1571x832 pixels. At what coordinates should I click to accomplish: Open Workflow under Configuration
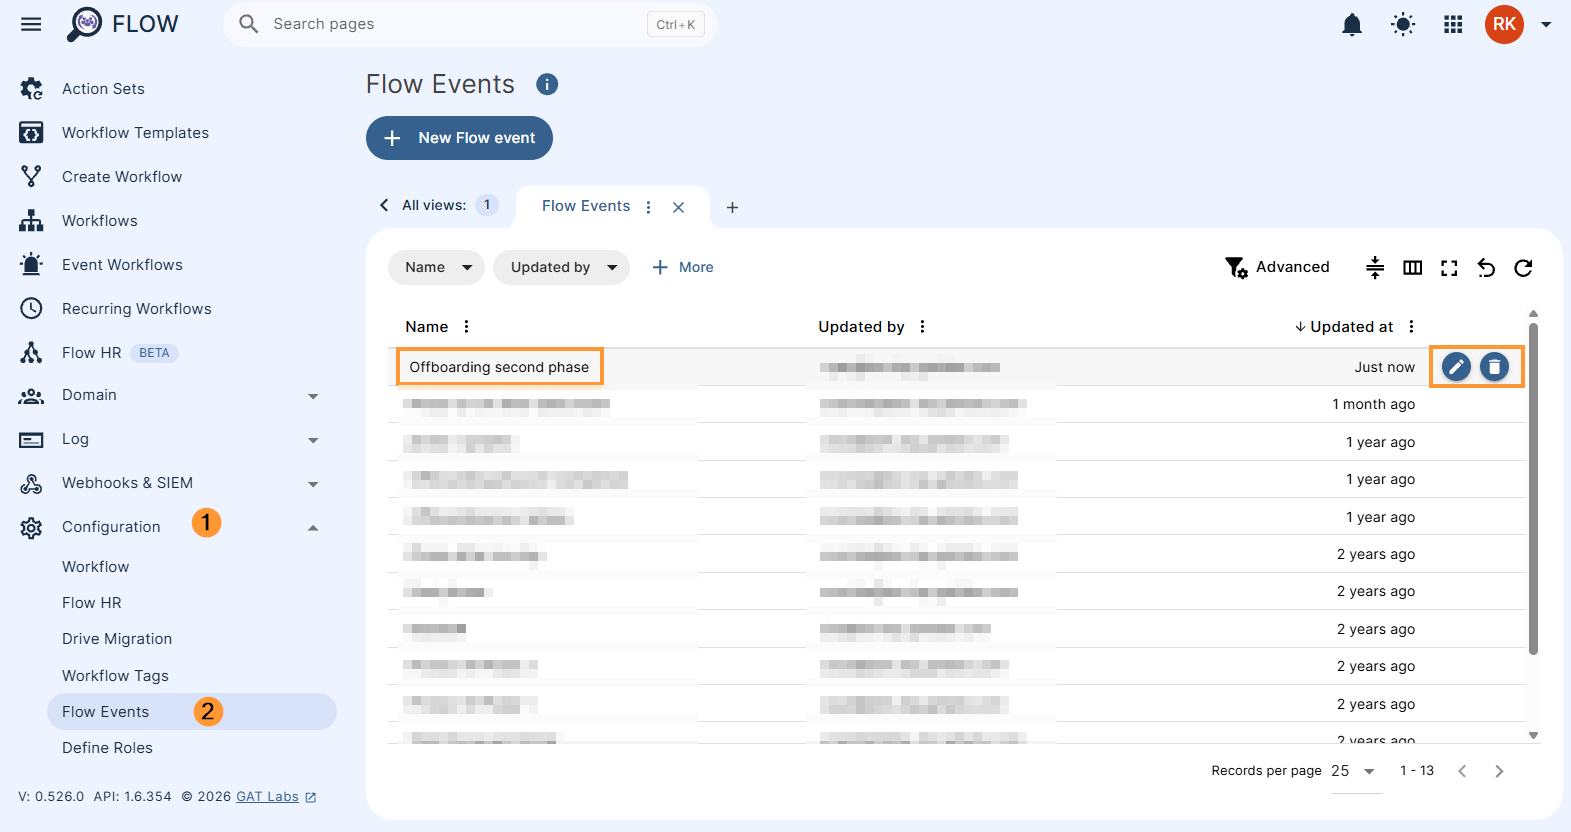click(95, 567)
